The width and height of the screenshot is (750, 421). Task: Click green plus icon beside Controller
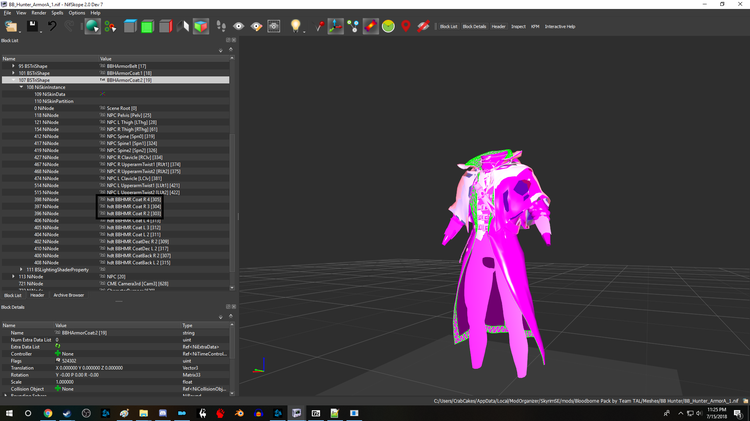pos(58,354)
